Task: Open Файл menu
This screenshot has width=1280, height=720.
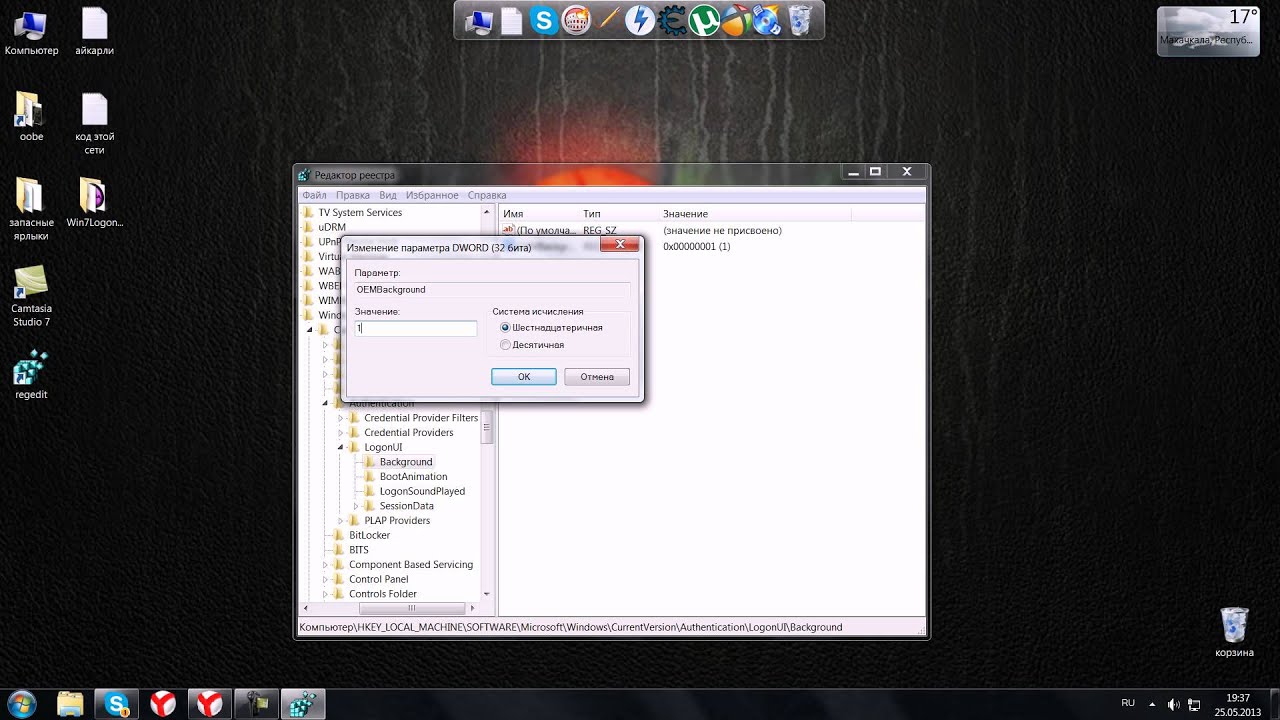Action: [314, 195]
